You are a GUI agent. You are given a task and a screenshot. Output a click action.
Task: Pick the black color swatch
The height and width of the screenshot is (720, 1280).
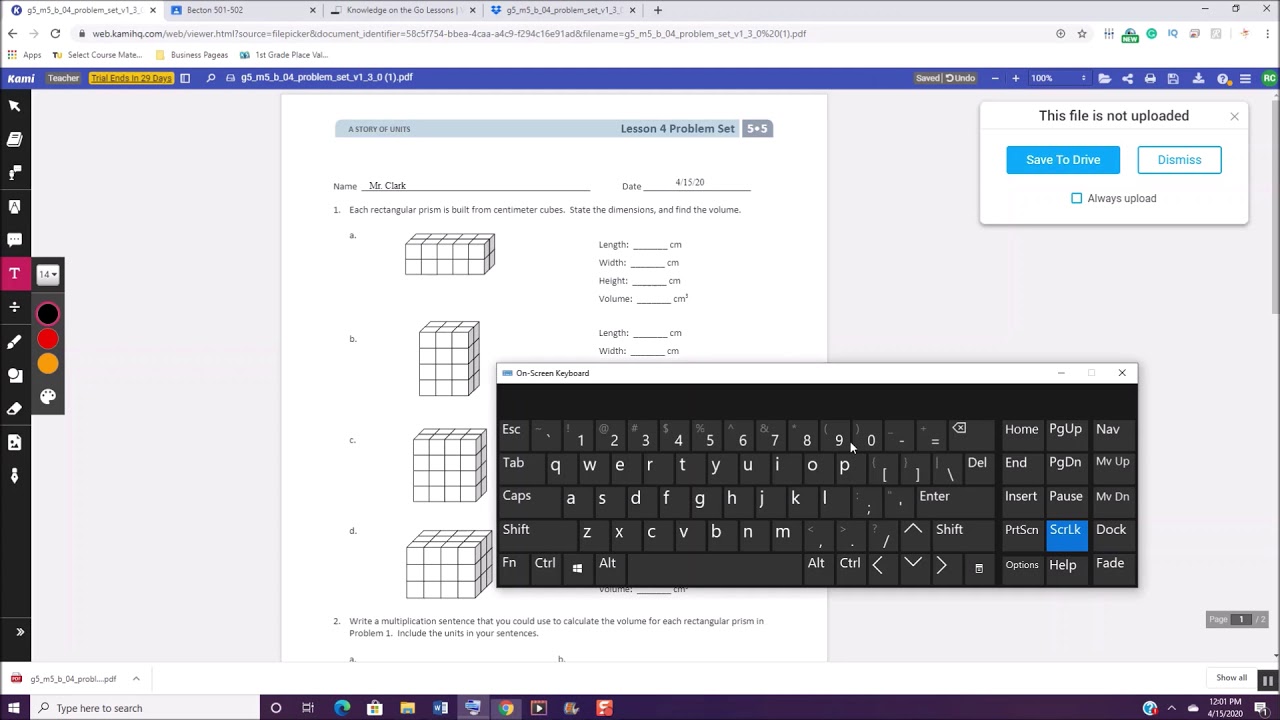(x=48, y=315)
